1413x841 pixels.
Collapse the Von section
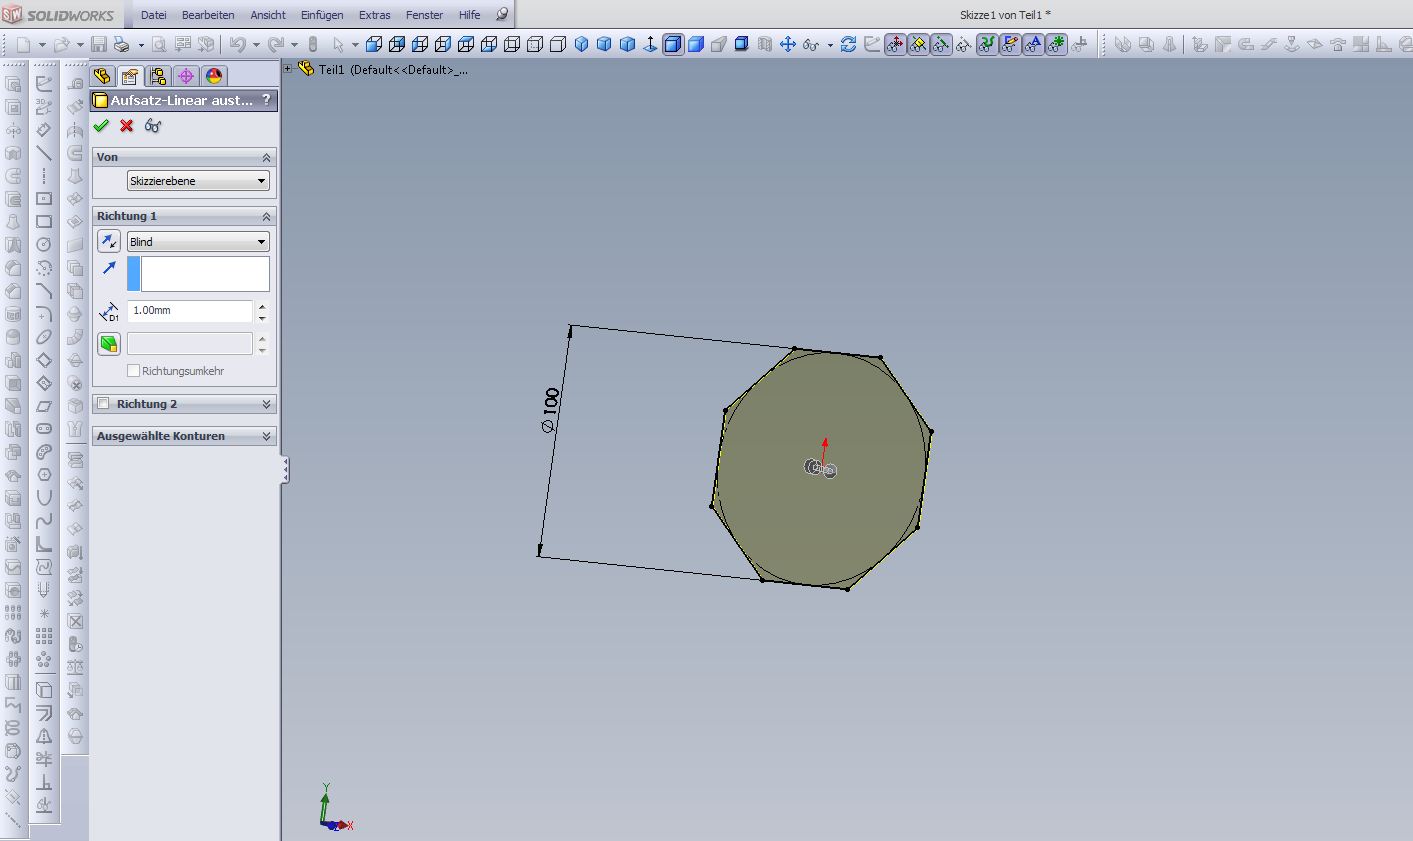tap(267, 158)
